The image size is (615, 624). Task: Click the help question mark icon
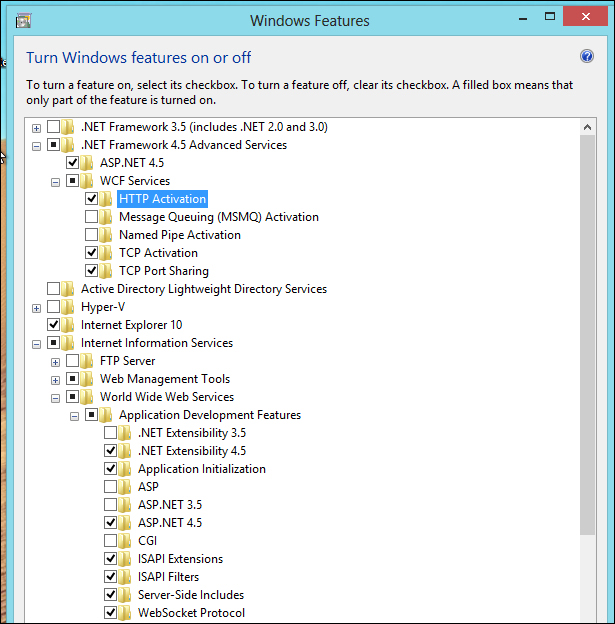tap(587, 57)
